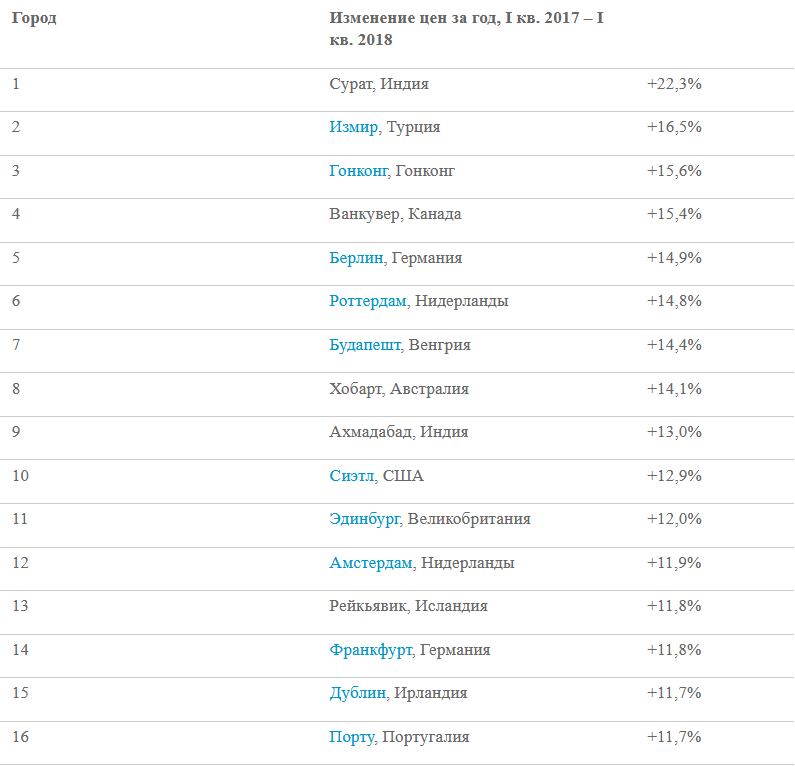The width and height of the screenshot is (795, 766).
Task: Click the +22,3% price change value
Action: (674, 84)
